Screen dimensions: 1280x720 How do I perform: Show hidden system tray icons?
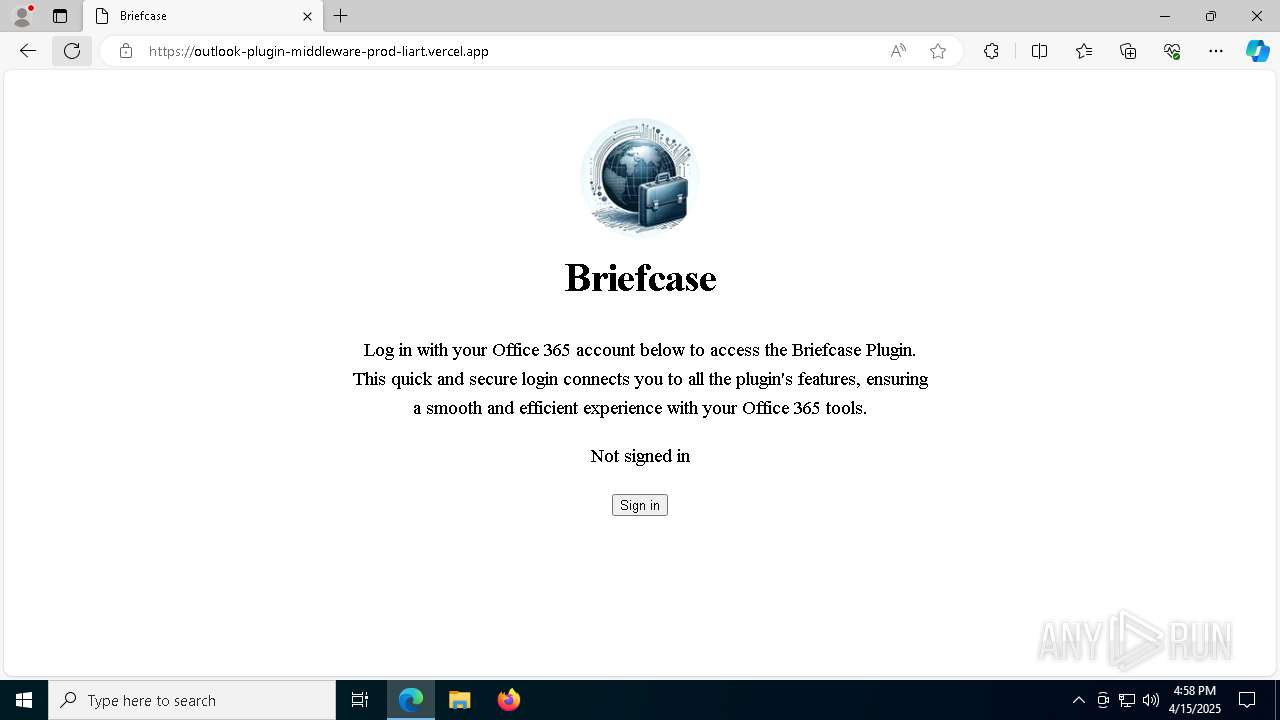(1078, 700)
